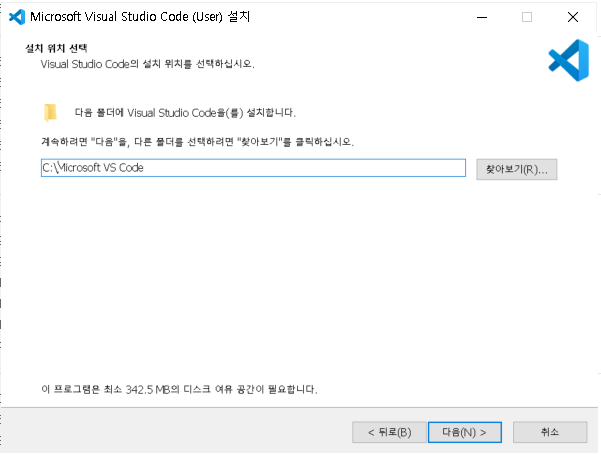The width and height of the screenshot is (601, 454).
Task: Click the "설치 위치를 선택하십시오" subtitle text
Action: [148, 64]
